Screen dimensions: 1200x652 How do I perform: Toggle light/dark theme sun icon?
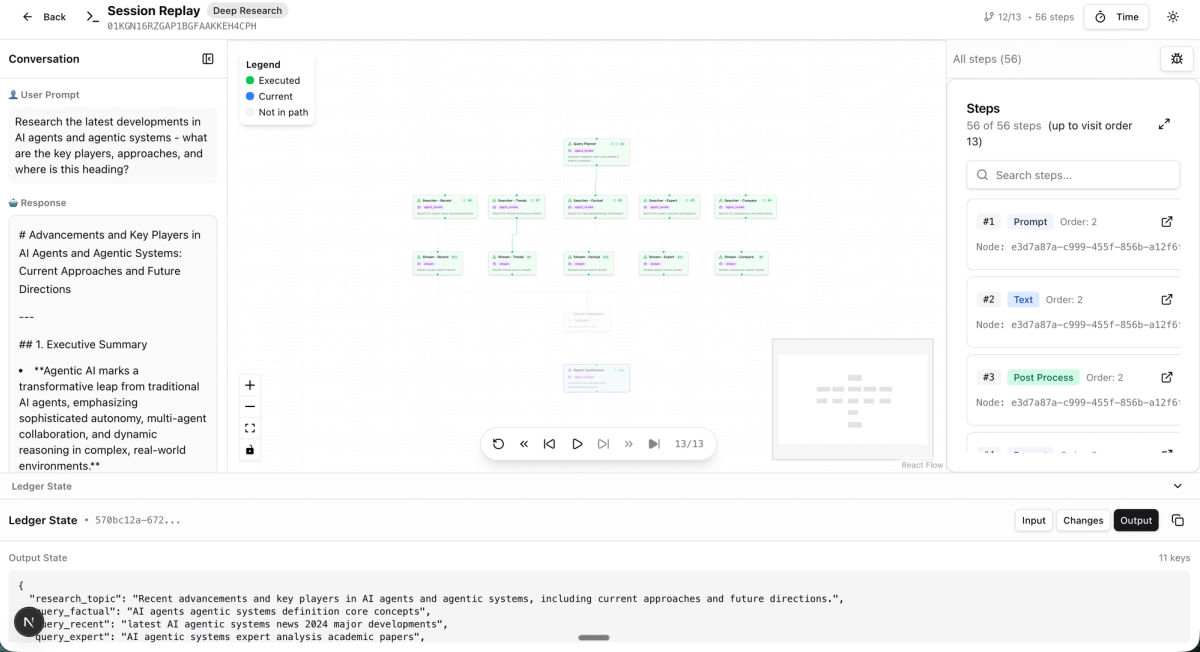pos(1173,17)
